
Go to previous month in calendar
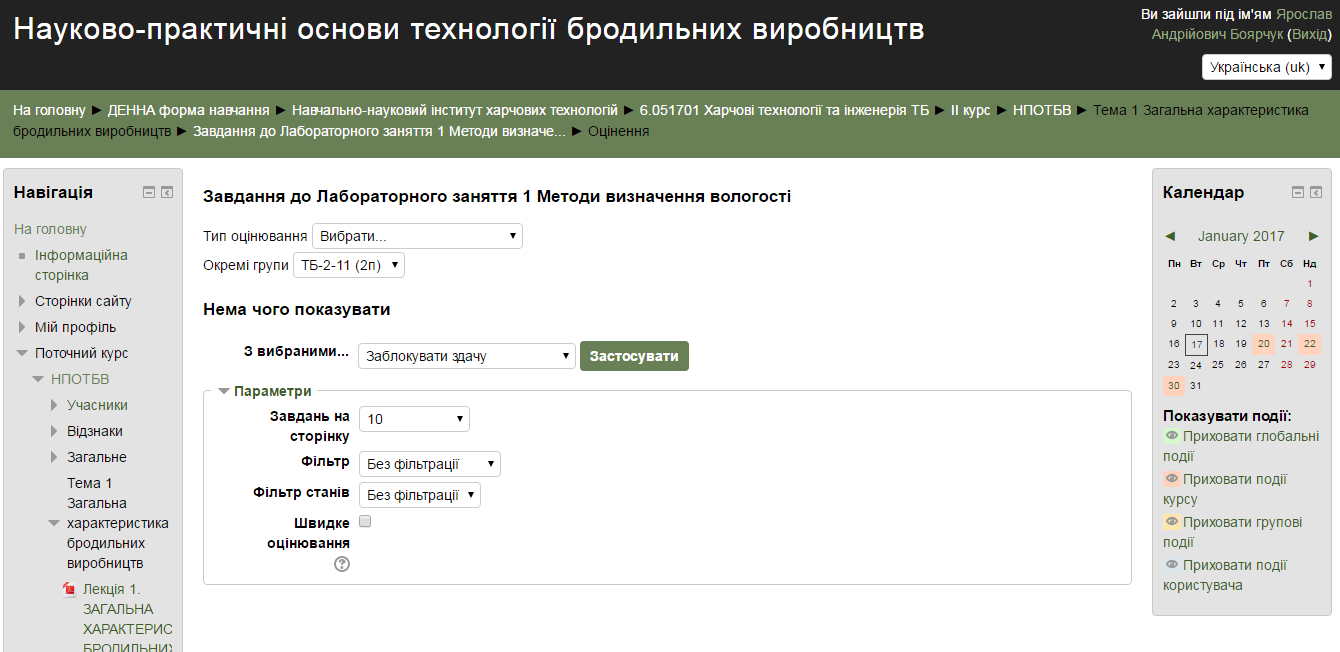tap(1170, 236)
